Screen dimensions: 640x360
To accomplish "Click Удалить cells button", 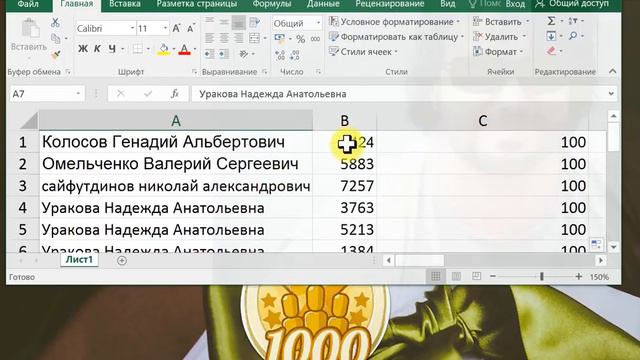I will point(500,37).
